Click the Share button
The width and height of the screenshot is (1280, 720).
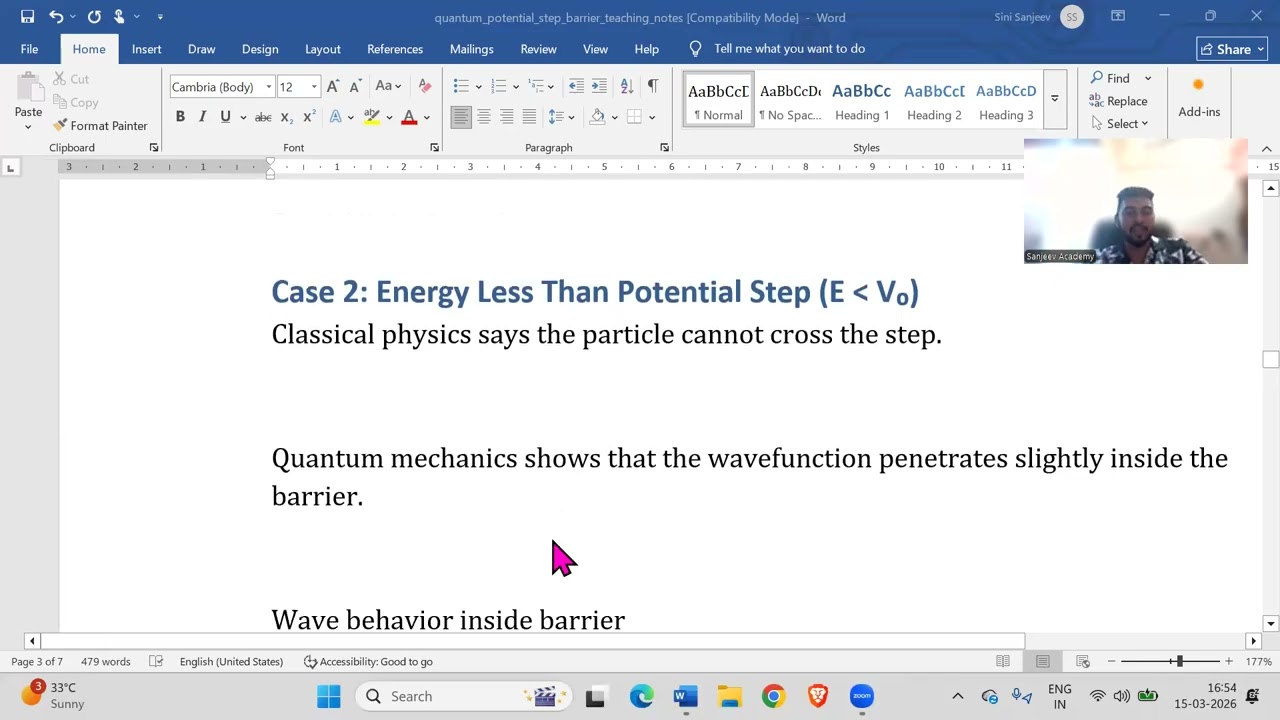[x=1232, y=49]
